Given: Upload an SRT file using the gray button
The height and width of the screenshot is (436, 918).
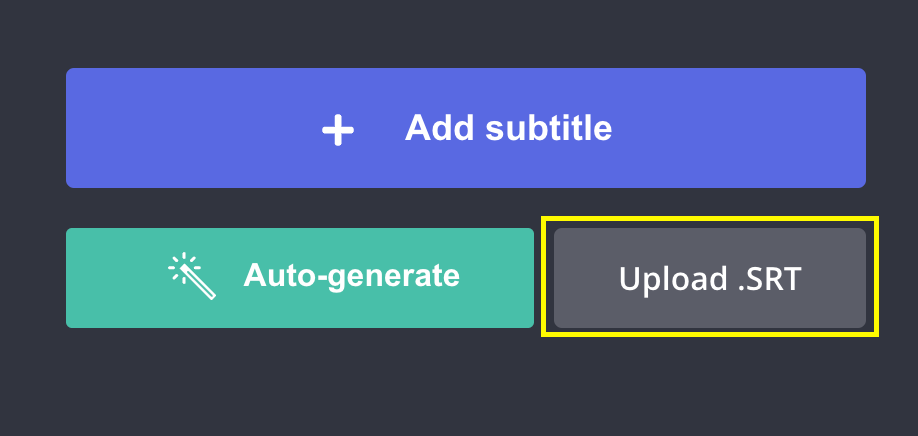Looking at the screenshot, I should pyautogui.click(x=710, y=278).
